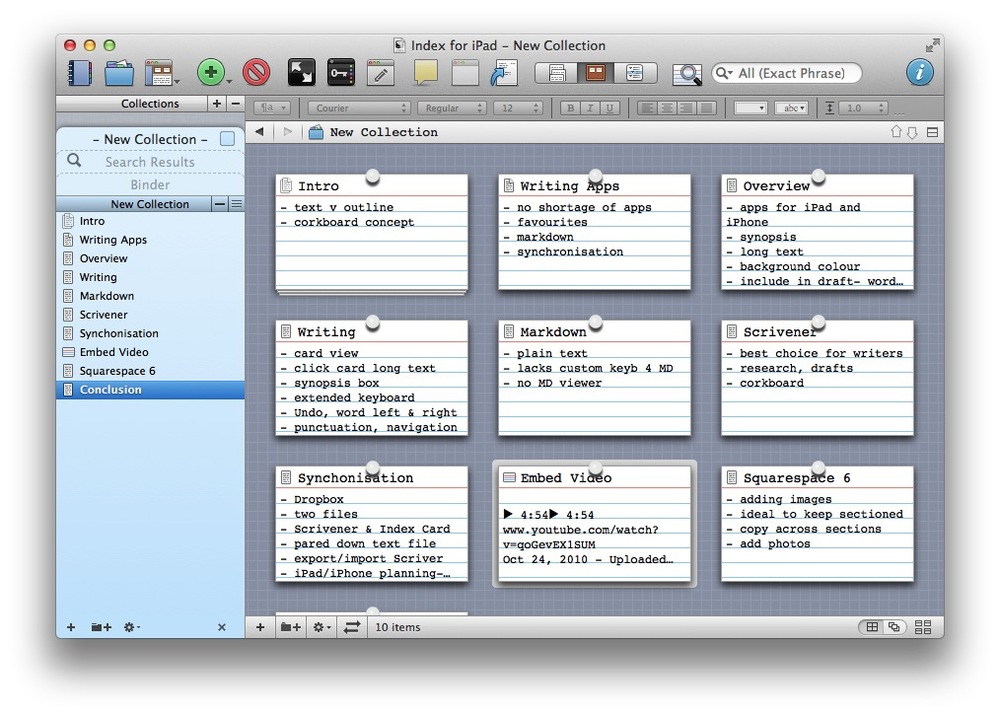
Task: Switch to corkboard view mode
Action: pos(596,73)
